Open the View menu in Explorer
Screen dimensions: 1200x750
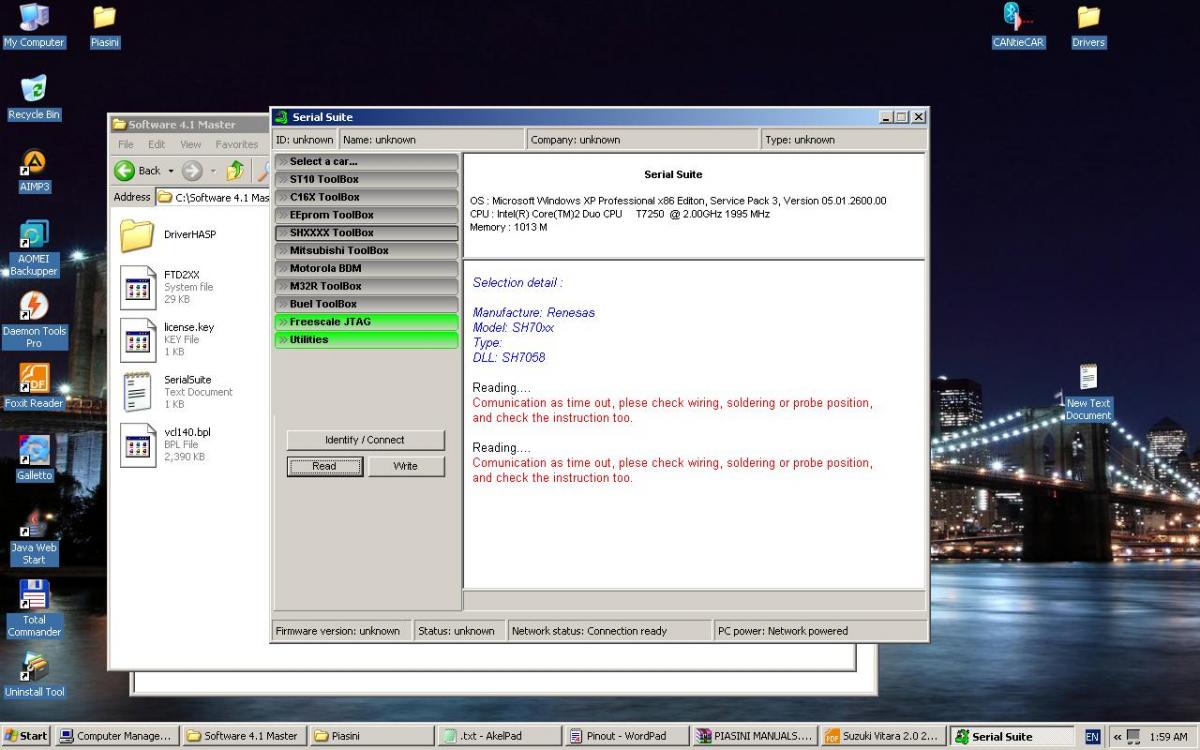(x=190, y=145)
